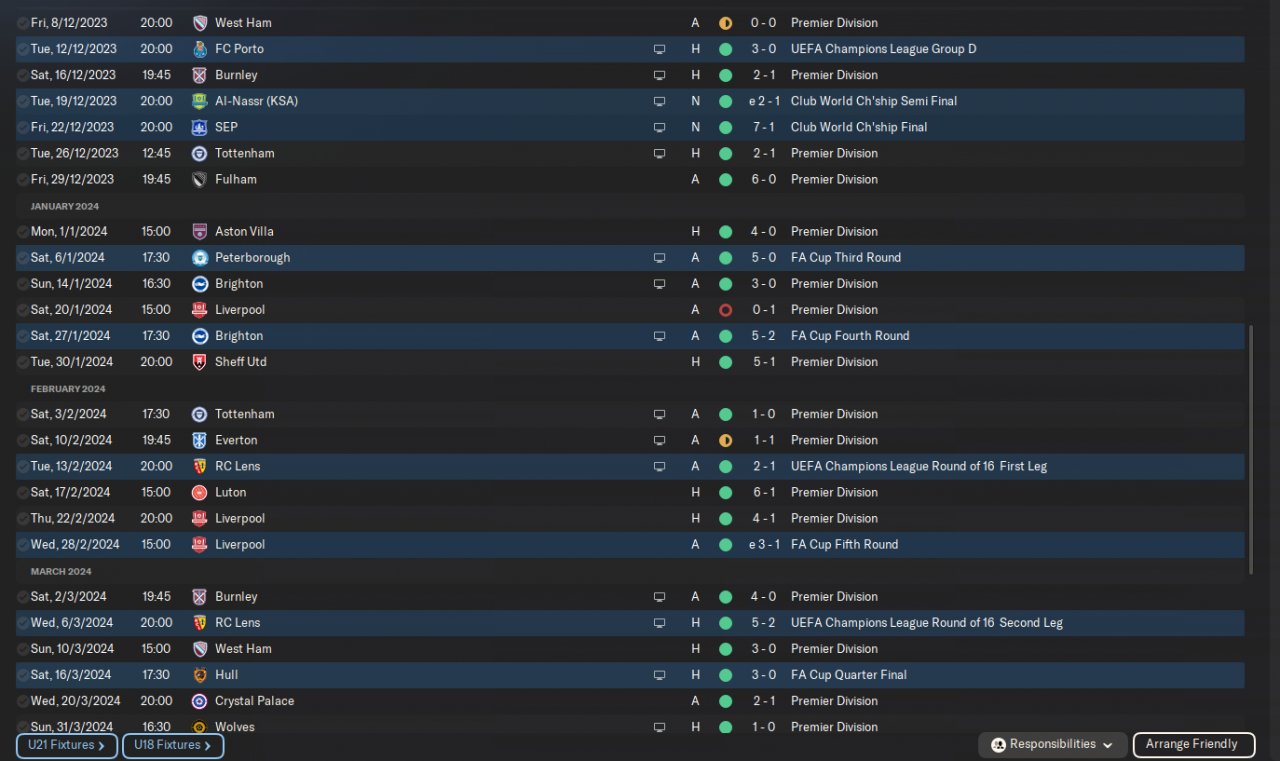Image resolution: width=1280 pixels, height=761 pixels.
Task: Expand the U21 Fixtures view
Action: [66, 745]
